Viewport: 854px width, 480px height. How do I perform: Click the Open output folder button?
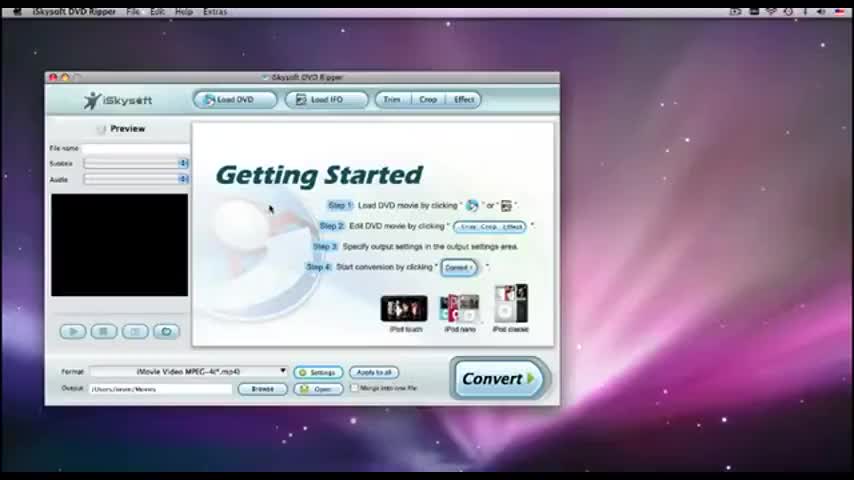[318, 389]
